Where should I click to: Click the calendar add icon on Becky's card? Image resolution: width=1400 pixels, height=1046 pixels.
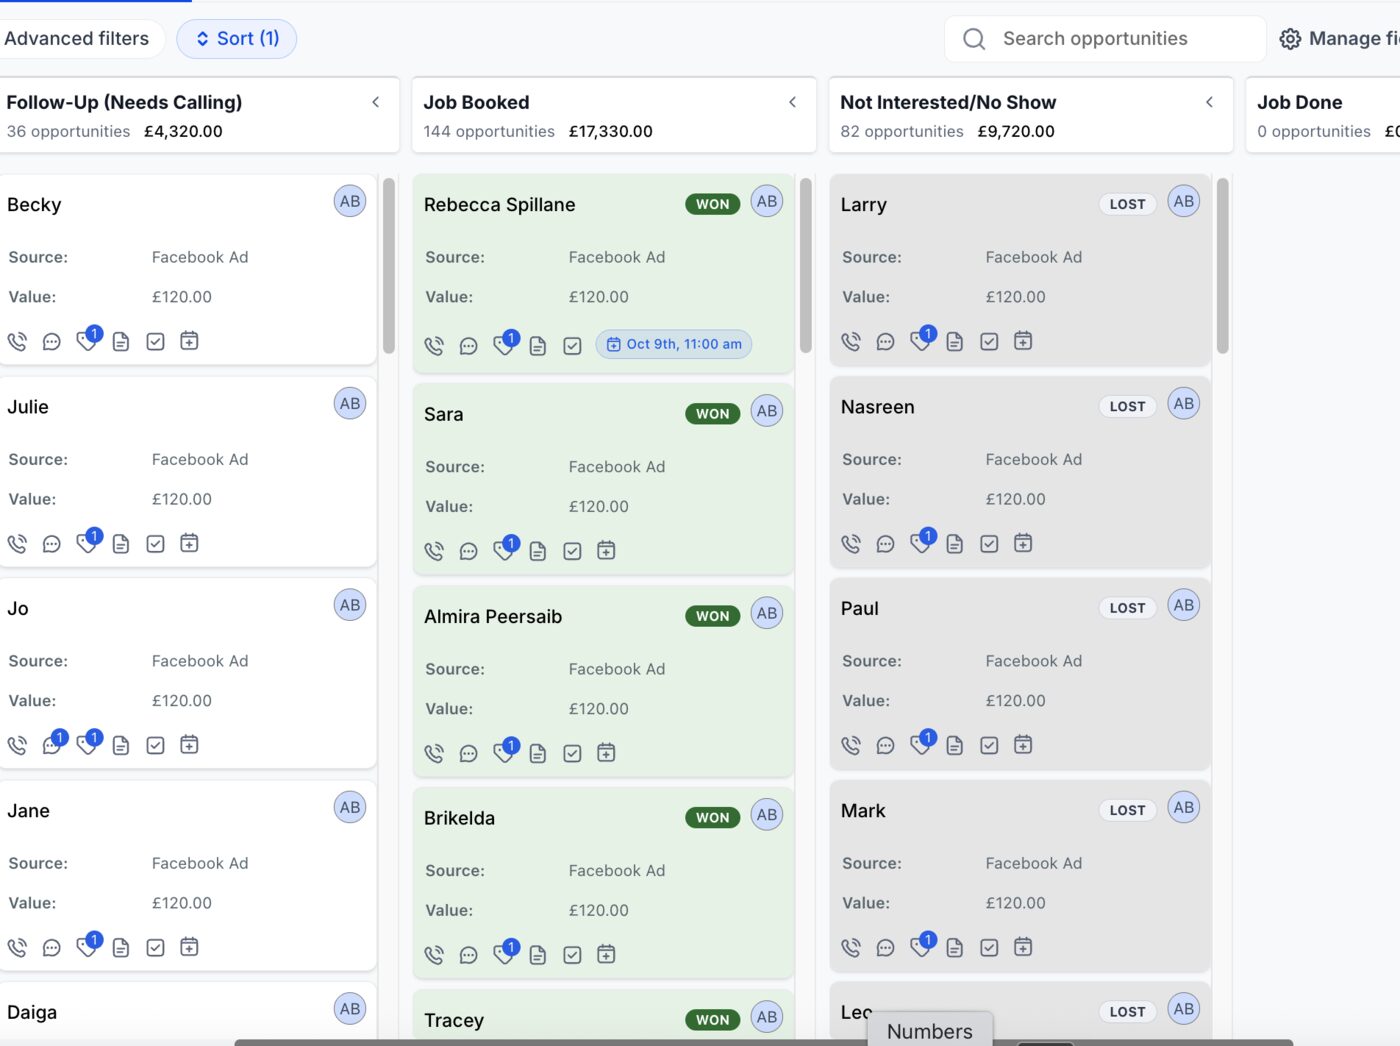[x=189, y=341]
